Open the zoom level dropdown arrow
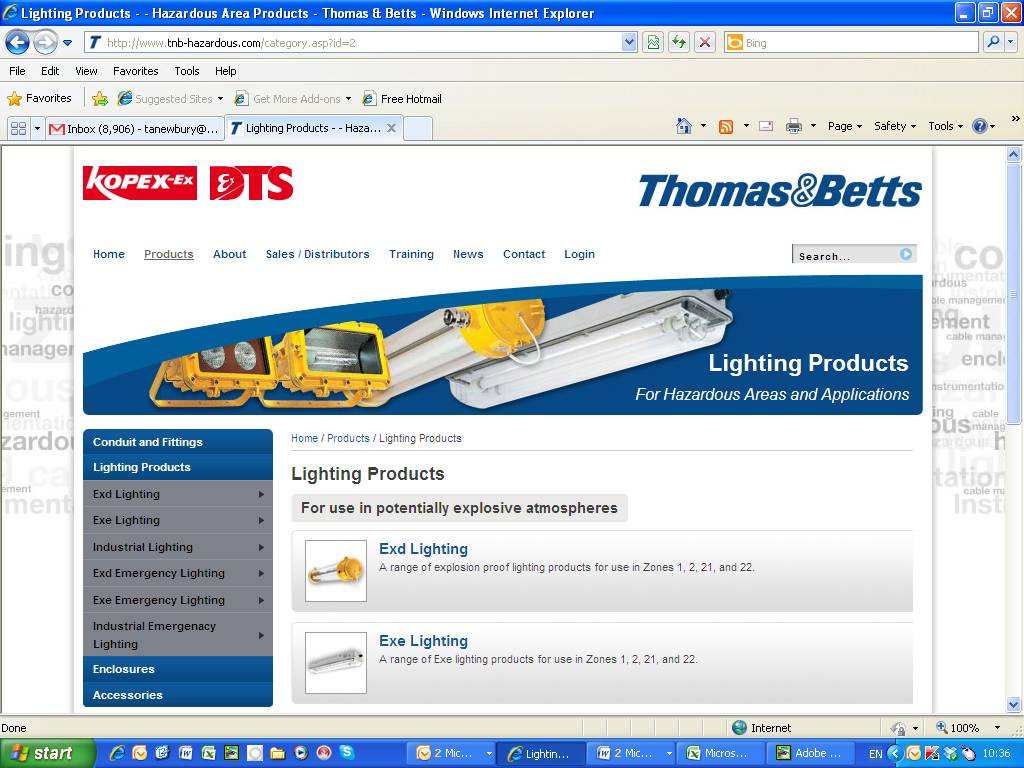The height and width of the screenshot is (768, 1024). pos(997,728)
